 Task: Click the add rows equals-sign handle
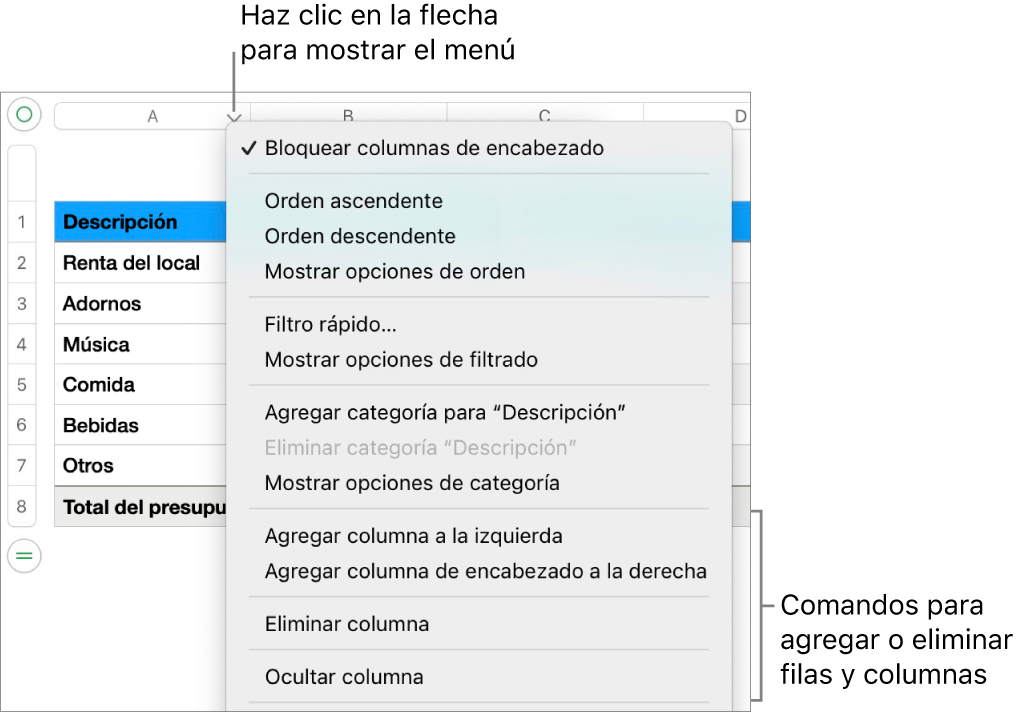click(24, 556)
